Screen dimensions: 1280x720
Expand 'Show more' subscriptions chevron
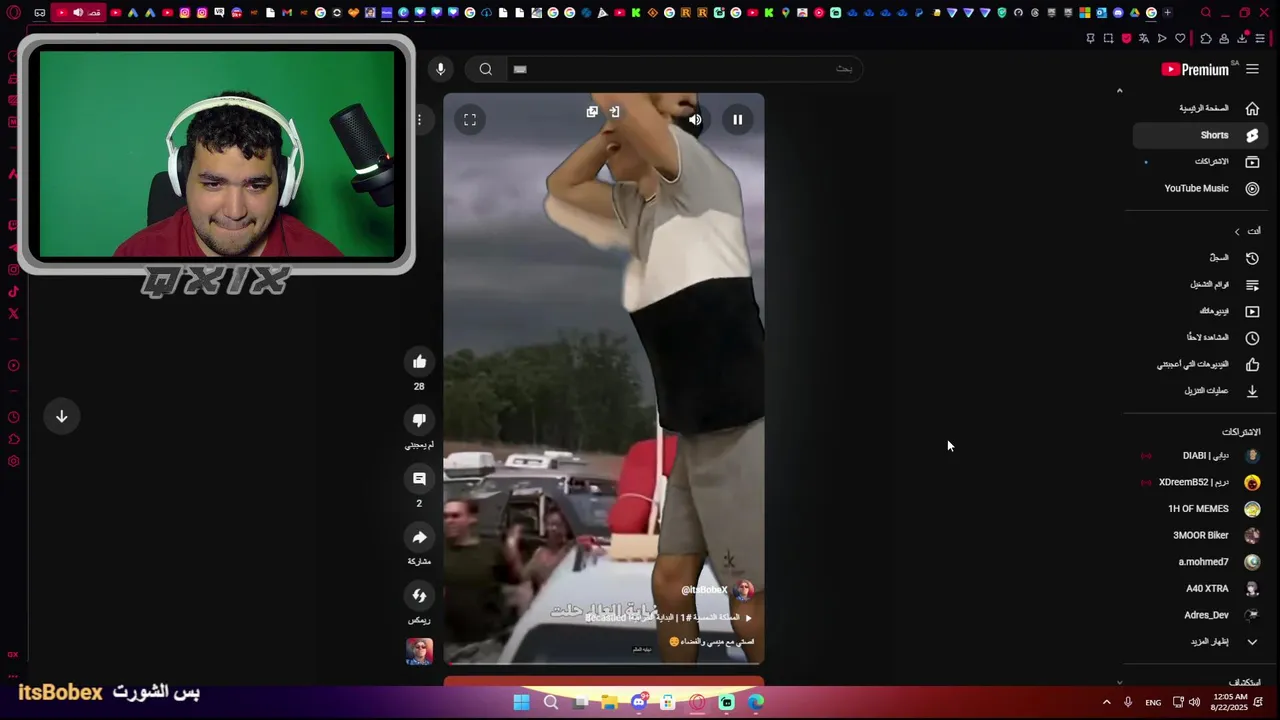[1252, 642]
